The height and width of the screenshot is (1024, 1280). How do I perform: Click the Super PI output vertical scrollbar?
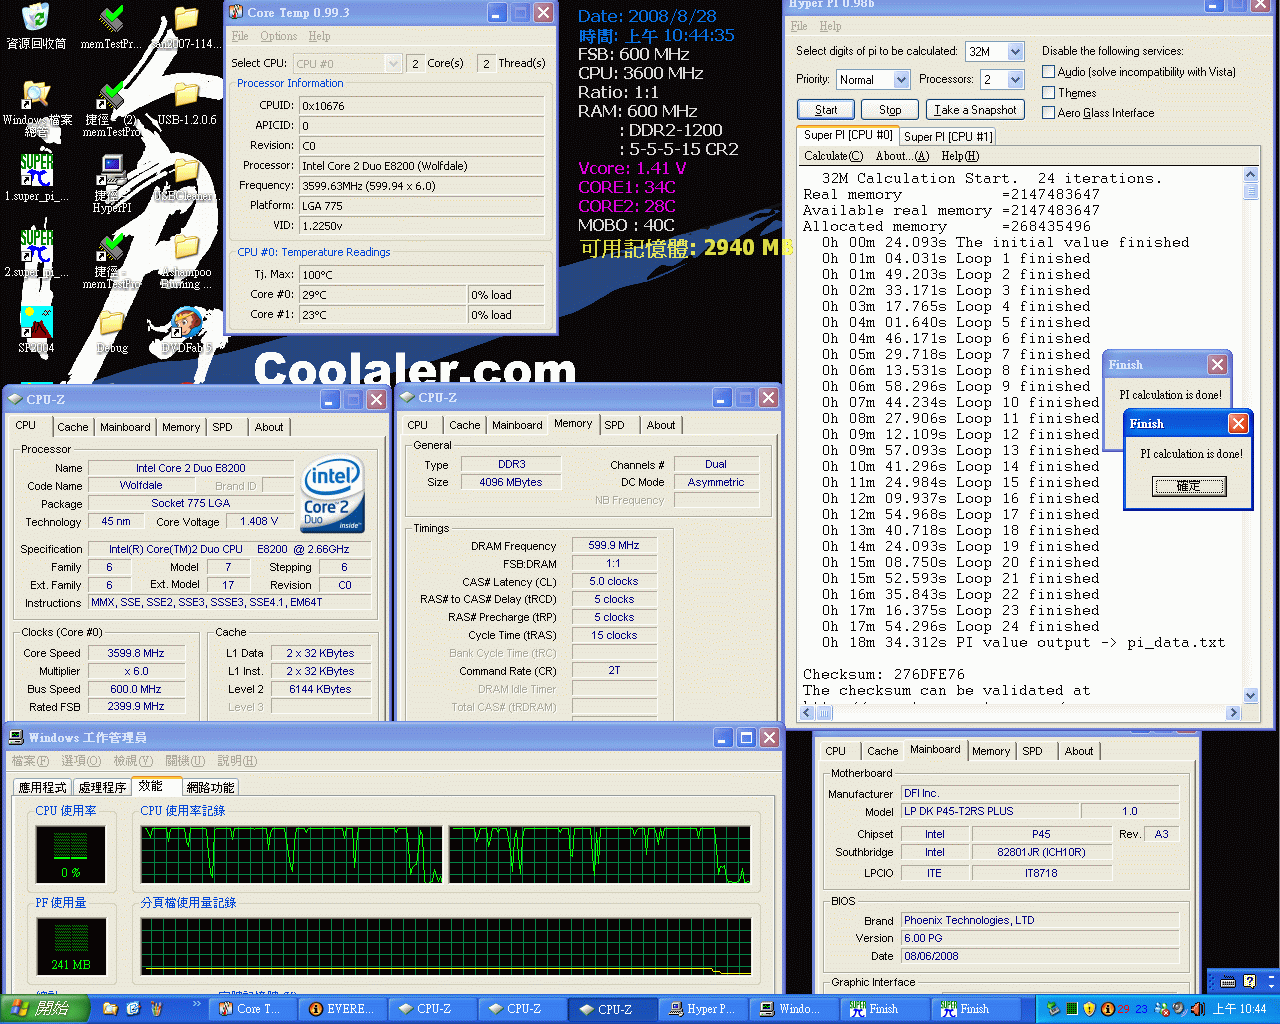tap(1250, 436)
